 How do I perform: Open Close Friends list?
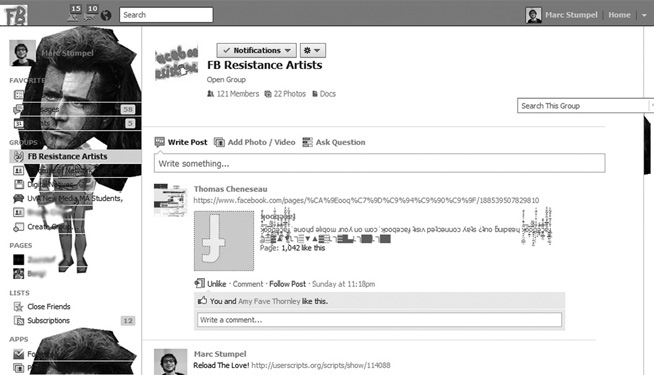49,307
